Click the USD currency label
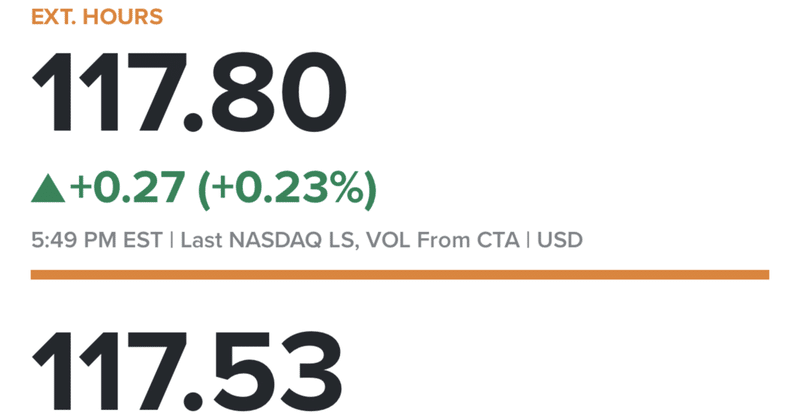The image size is (800, 419). coord(560,241)
